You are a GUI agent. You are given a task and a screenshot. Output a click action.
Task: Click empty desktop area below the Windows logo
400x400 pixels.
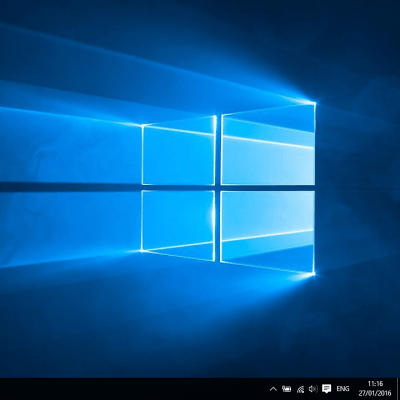pos(200,327)
